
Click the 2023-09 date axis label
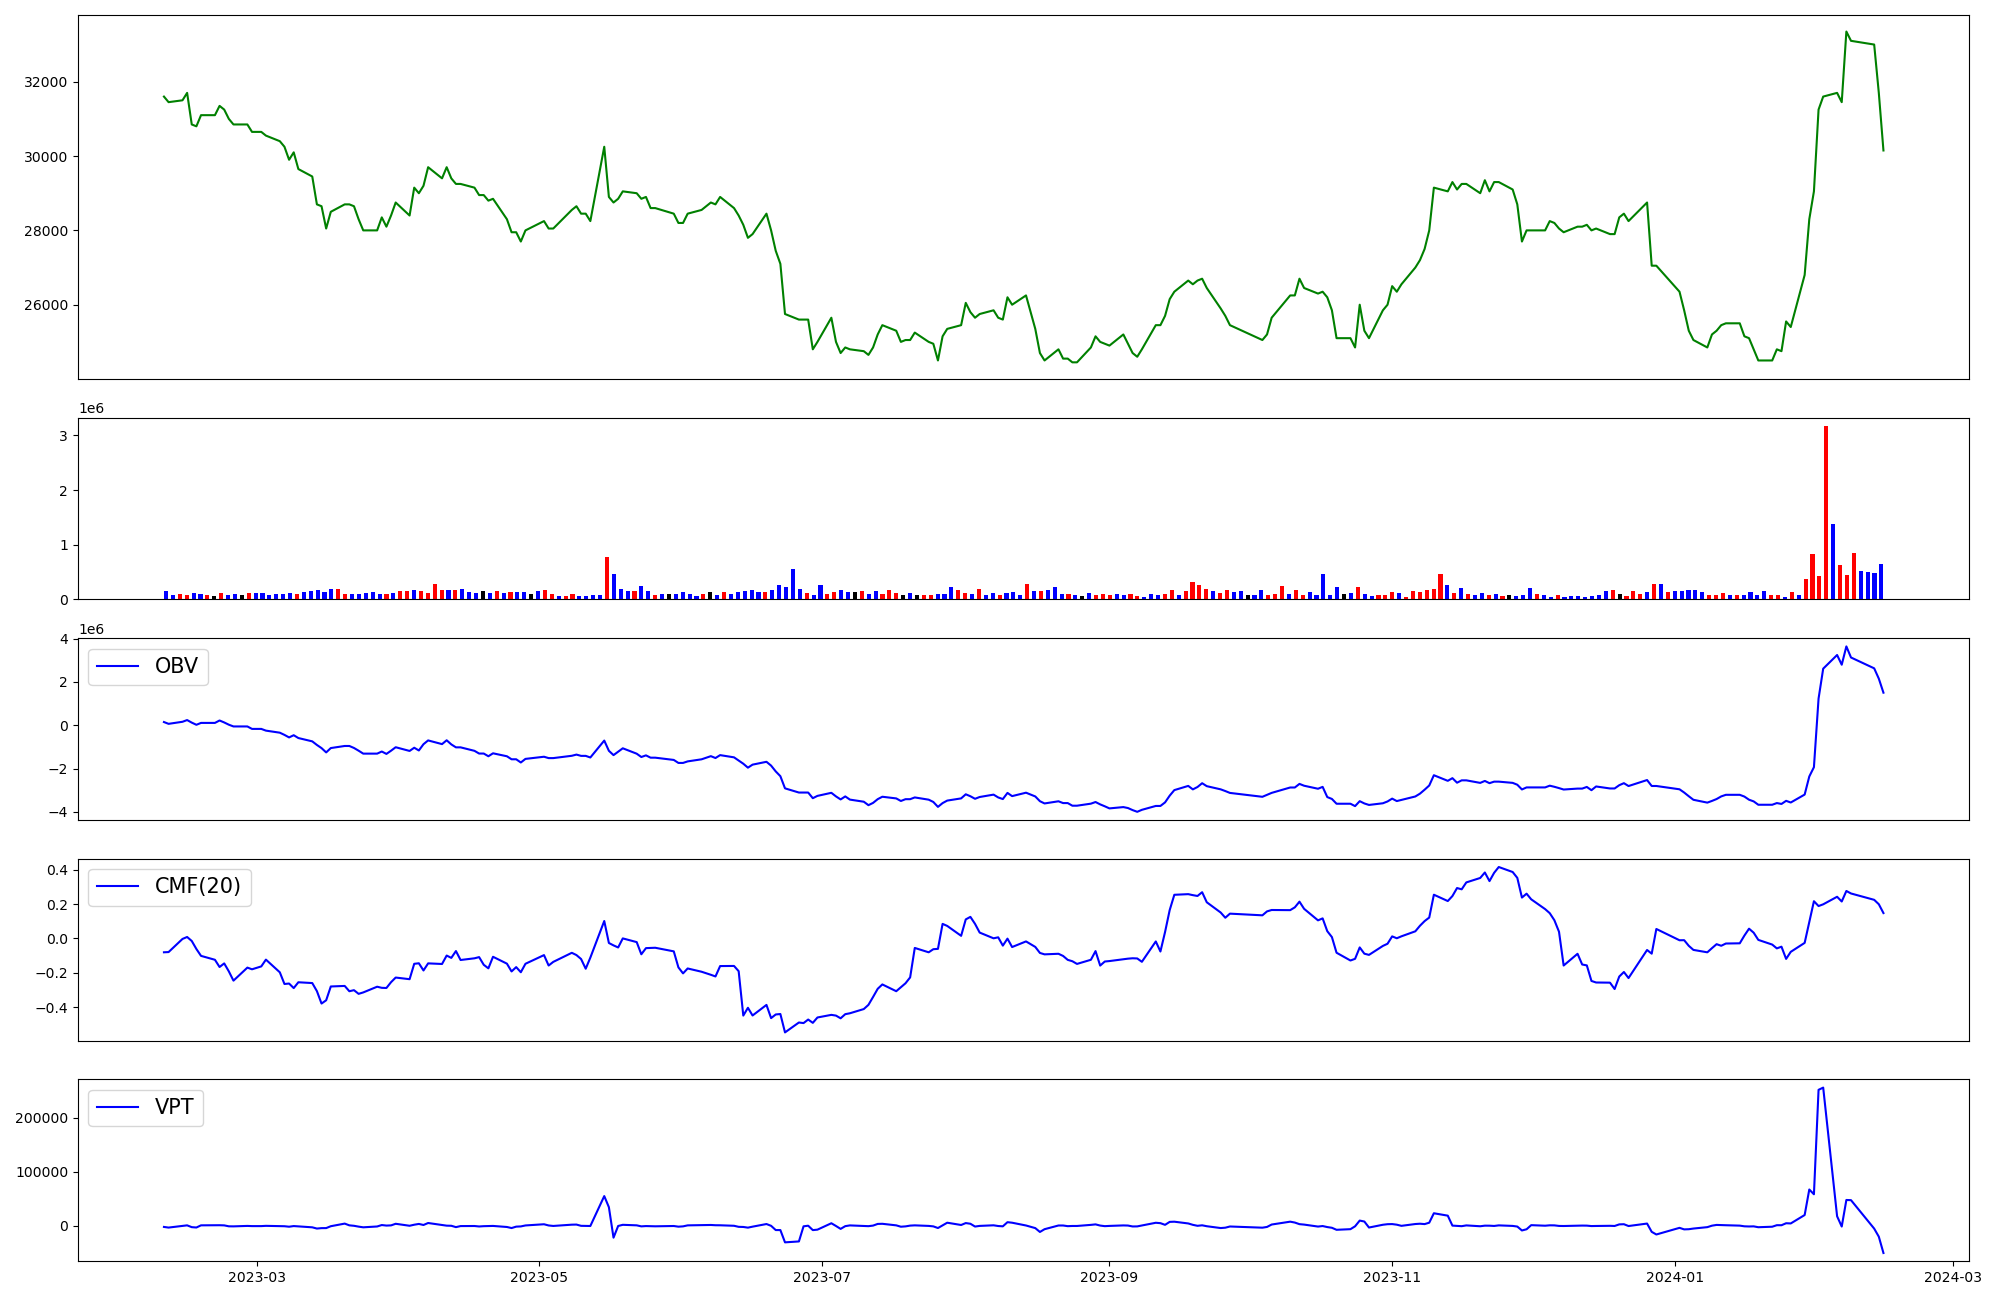[x=1108, y=1277]
